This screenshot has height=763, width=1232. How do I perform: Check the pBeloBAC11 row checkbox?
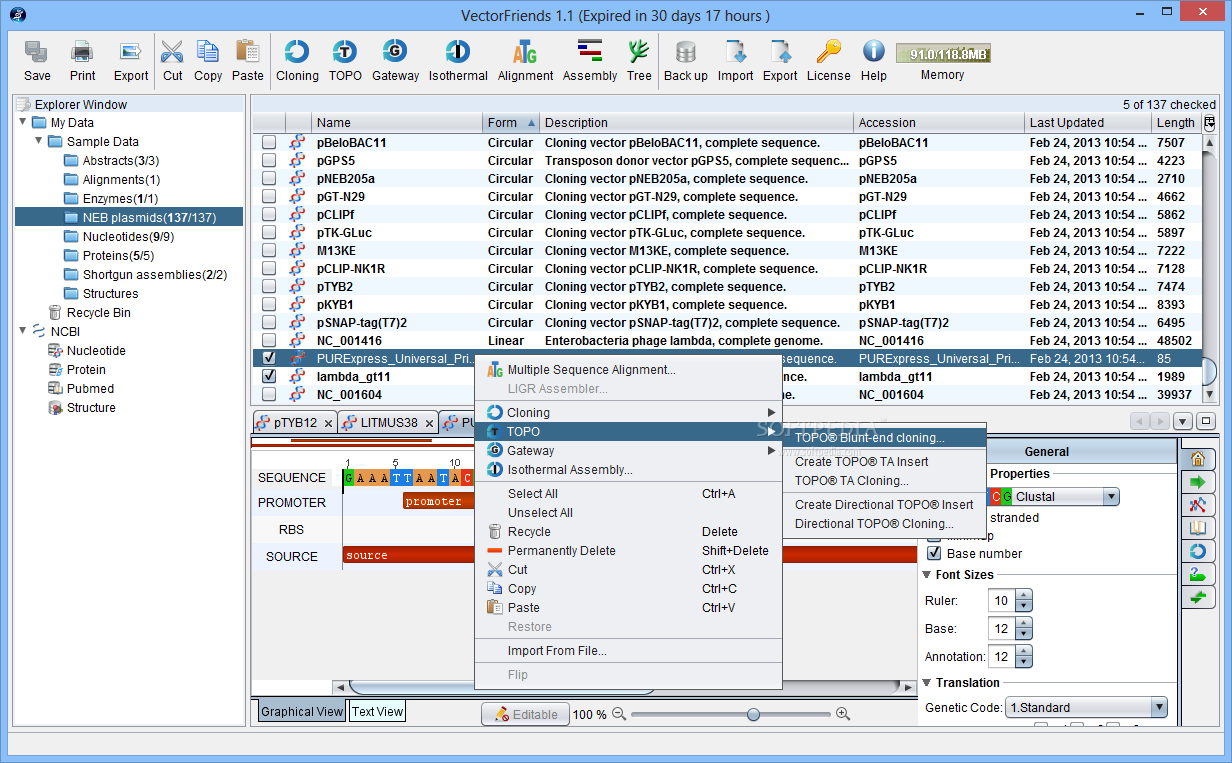(x=269, y=143)
